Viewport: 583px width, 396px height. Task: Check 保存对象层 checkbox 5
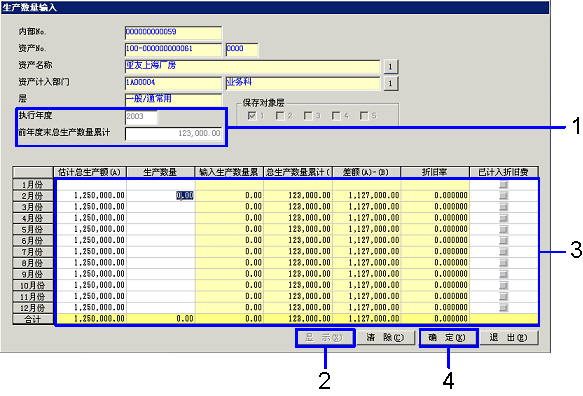(364, 116)
